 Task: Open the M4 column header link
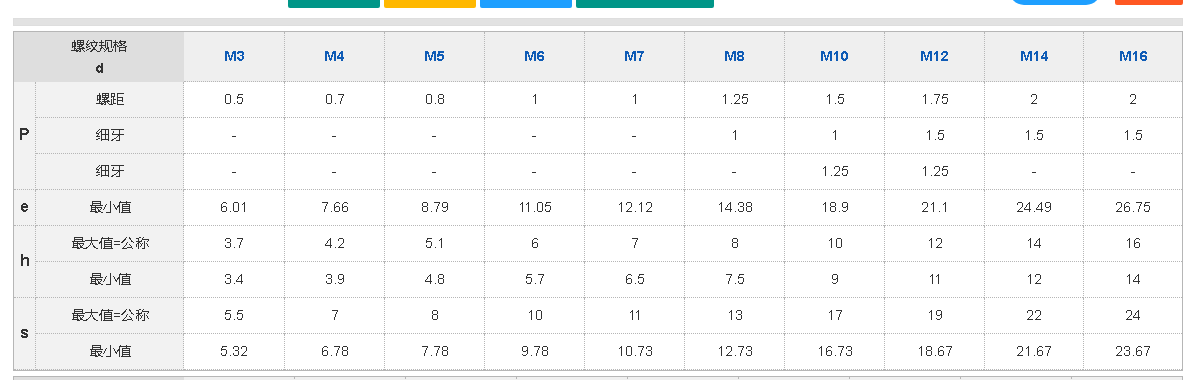[334, 56]
